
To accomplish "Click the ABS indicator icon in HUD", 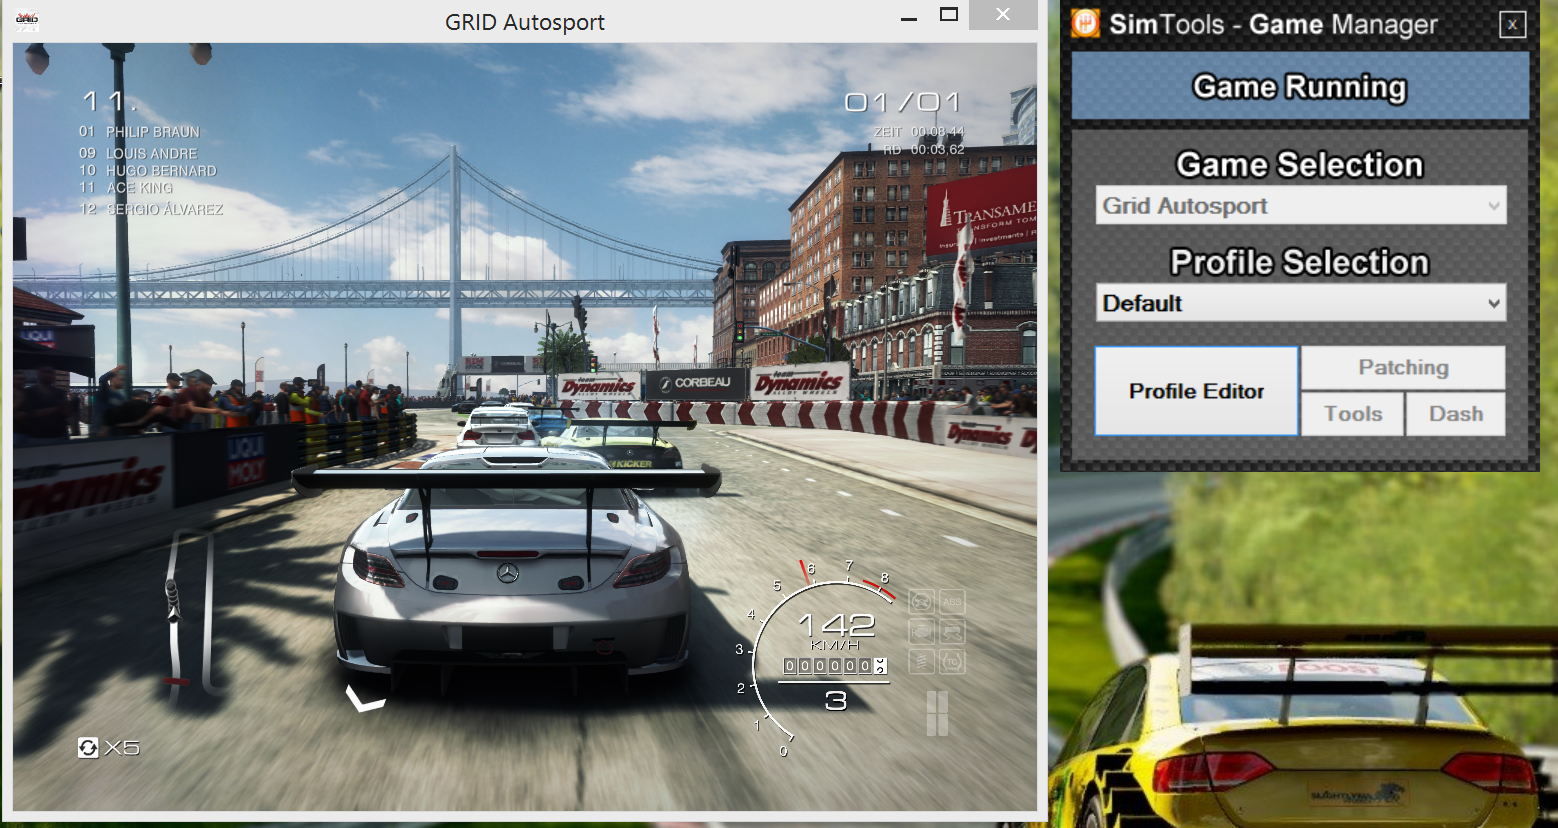I will tap(953, 602).
